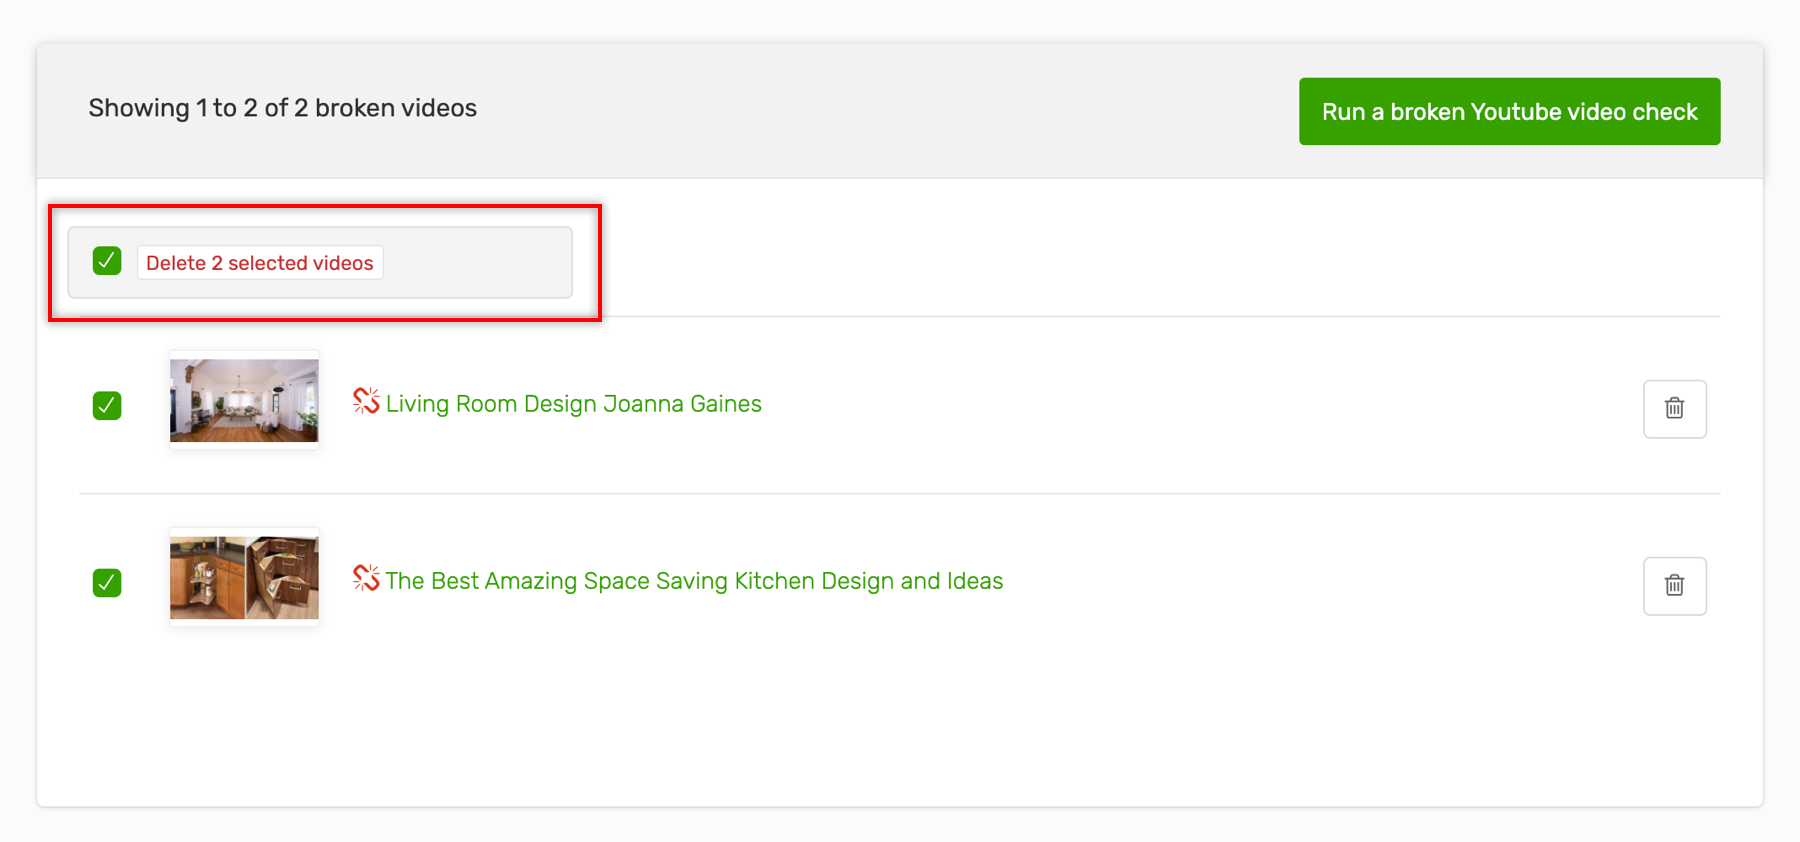The height and width of the screenshot is (842, 1800).
Task: Click the Showing 1 to 2 of 2 broken videos text
Action: click(282, 108)
